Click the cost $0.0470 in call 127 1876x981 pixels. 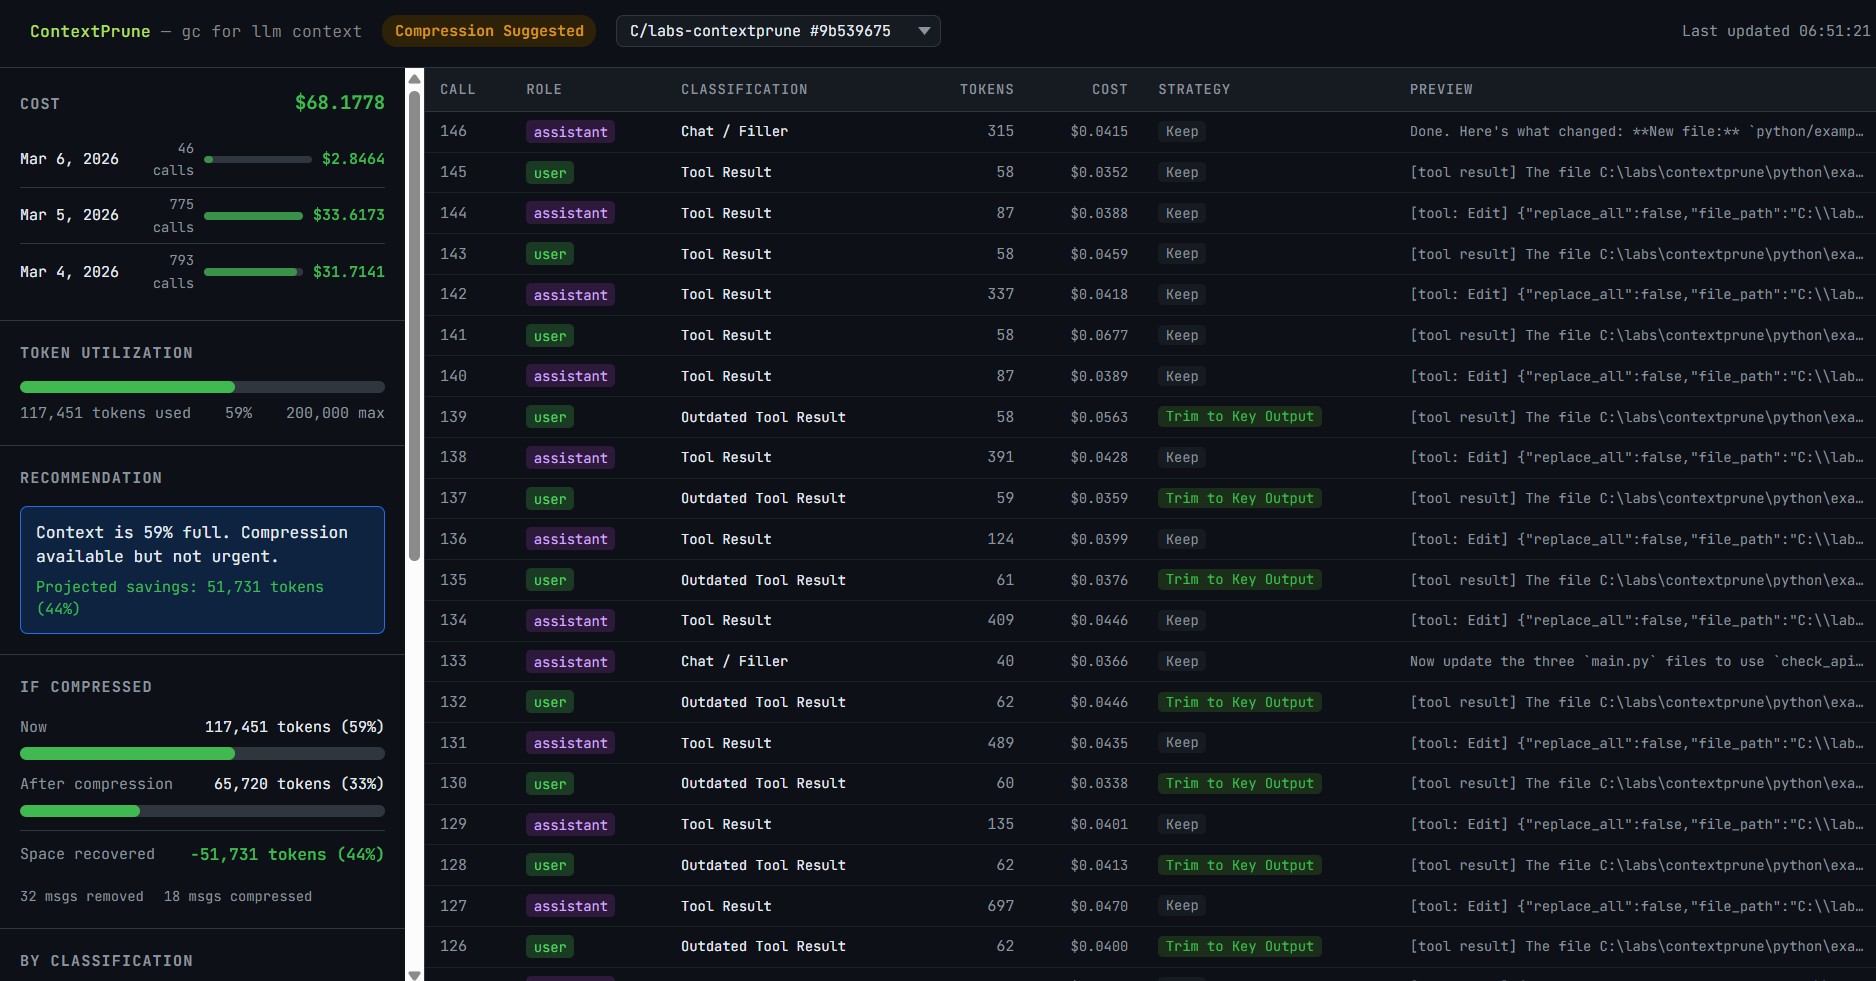coord(1099,906)
